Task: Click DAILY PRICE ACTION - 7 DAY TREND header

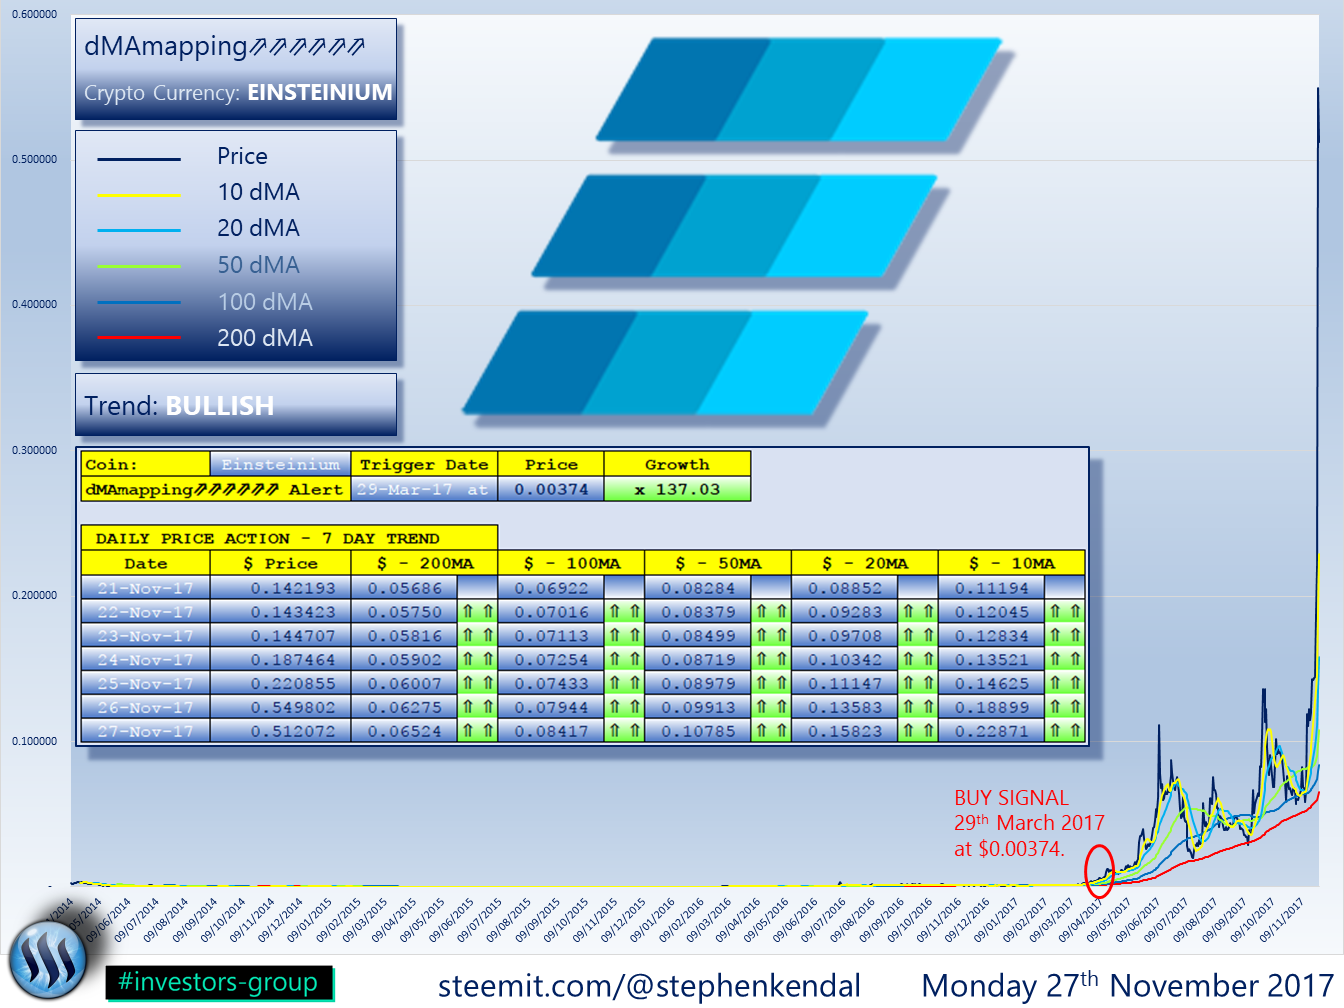Action: click(x=289, y=538)
